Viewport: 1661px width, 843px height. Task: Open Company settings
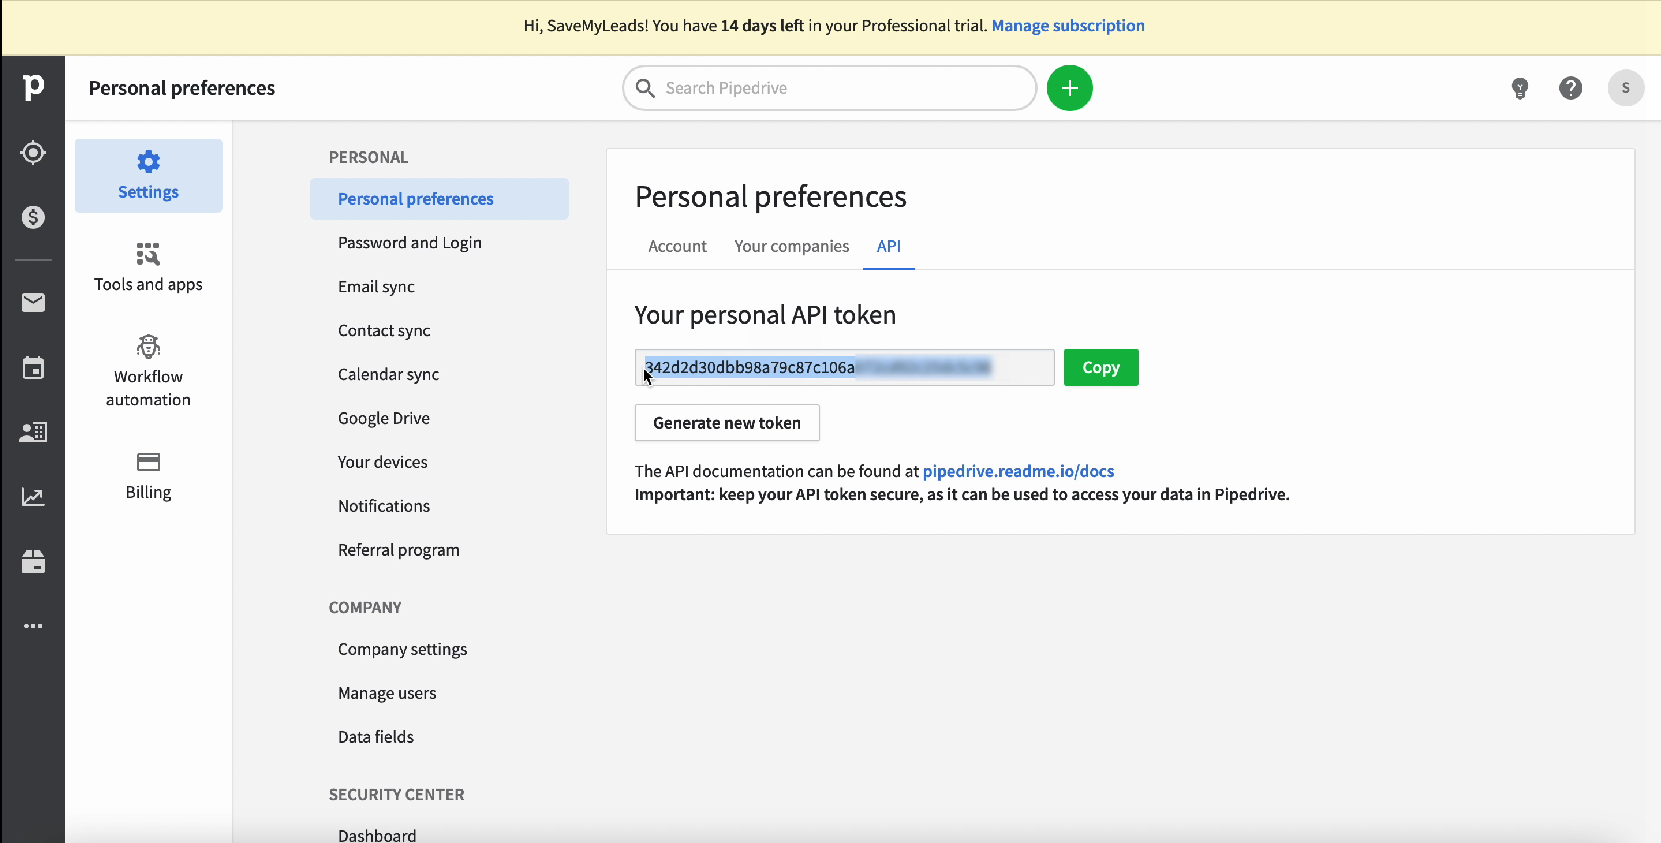click(403, 649)
